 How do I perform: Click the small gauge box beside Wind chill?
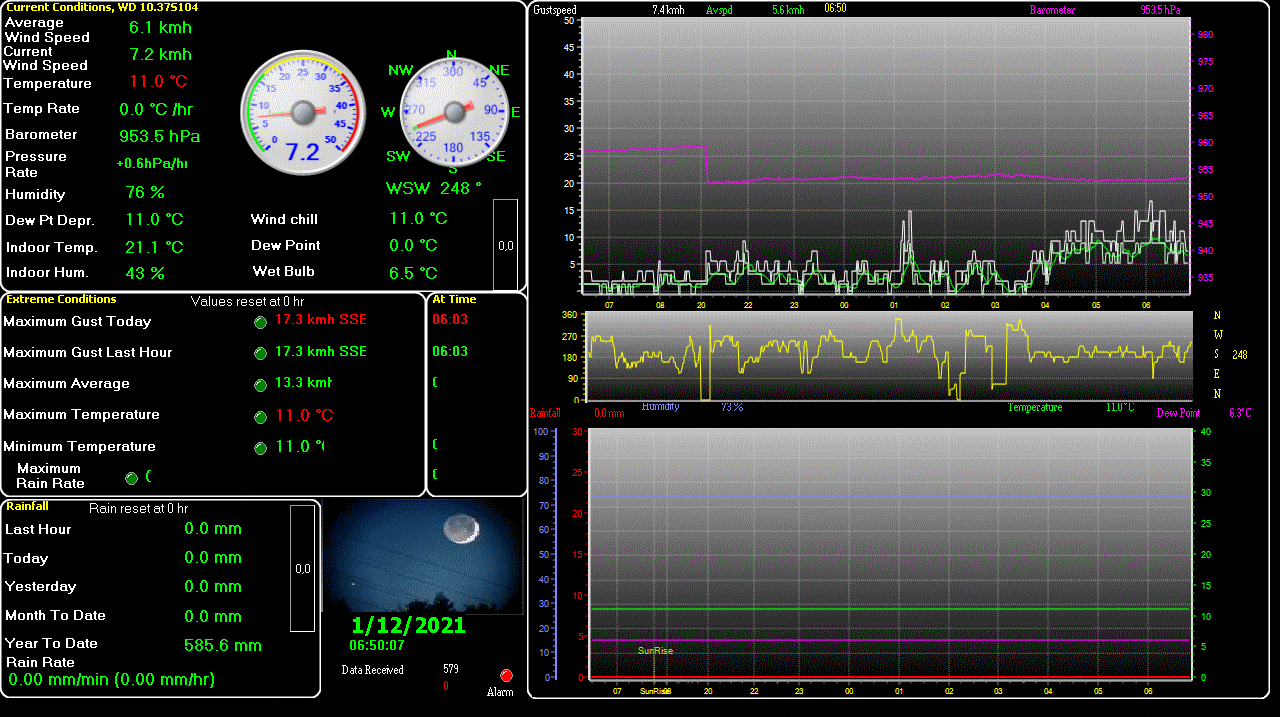505,245
